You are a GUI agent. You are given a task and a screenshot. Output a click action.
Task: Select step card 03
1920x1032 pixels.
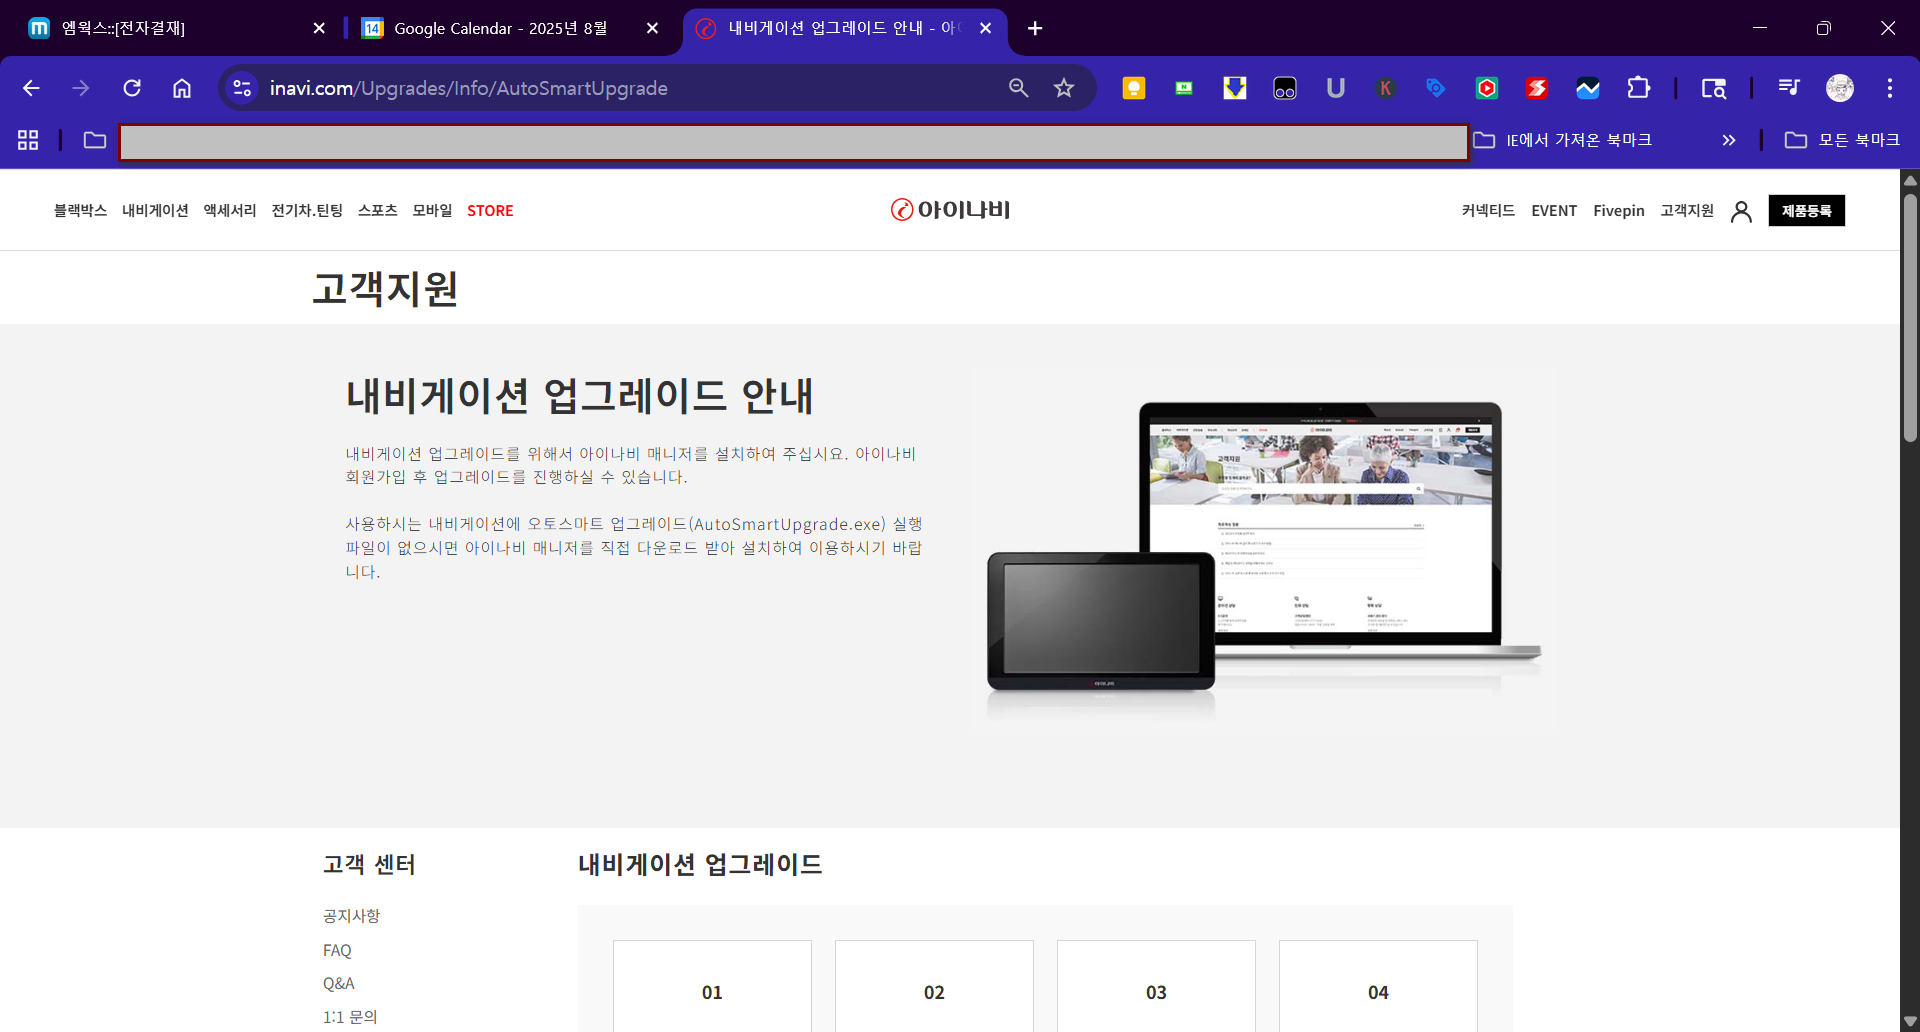click(x=1156, y=986)
